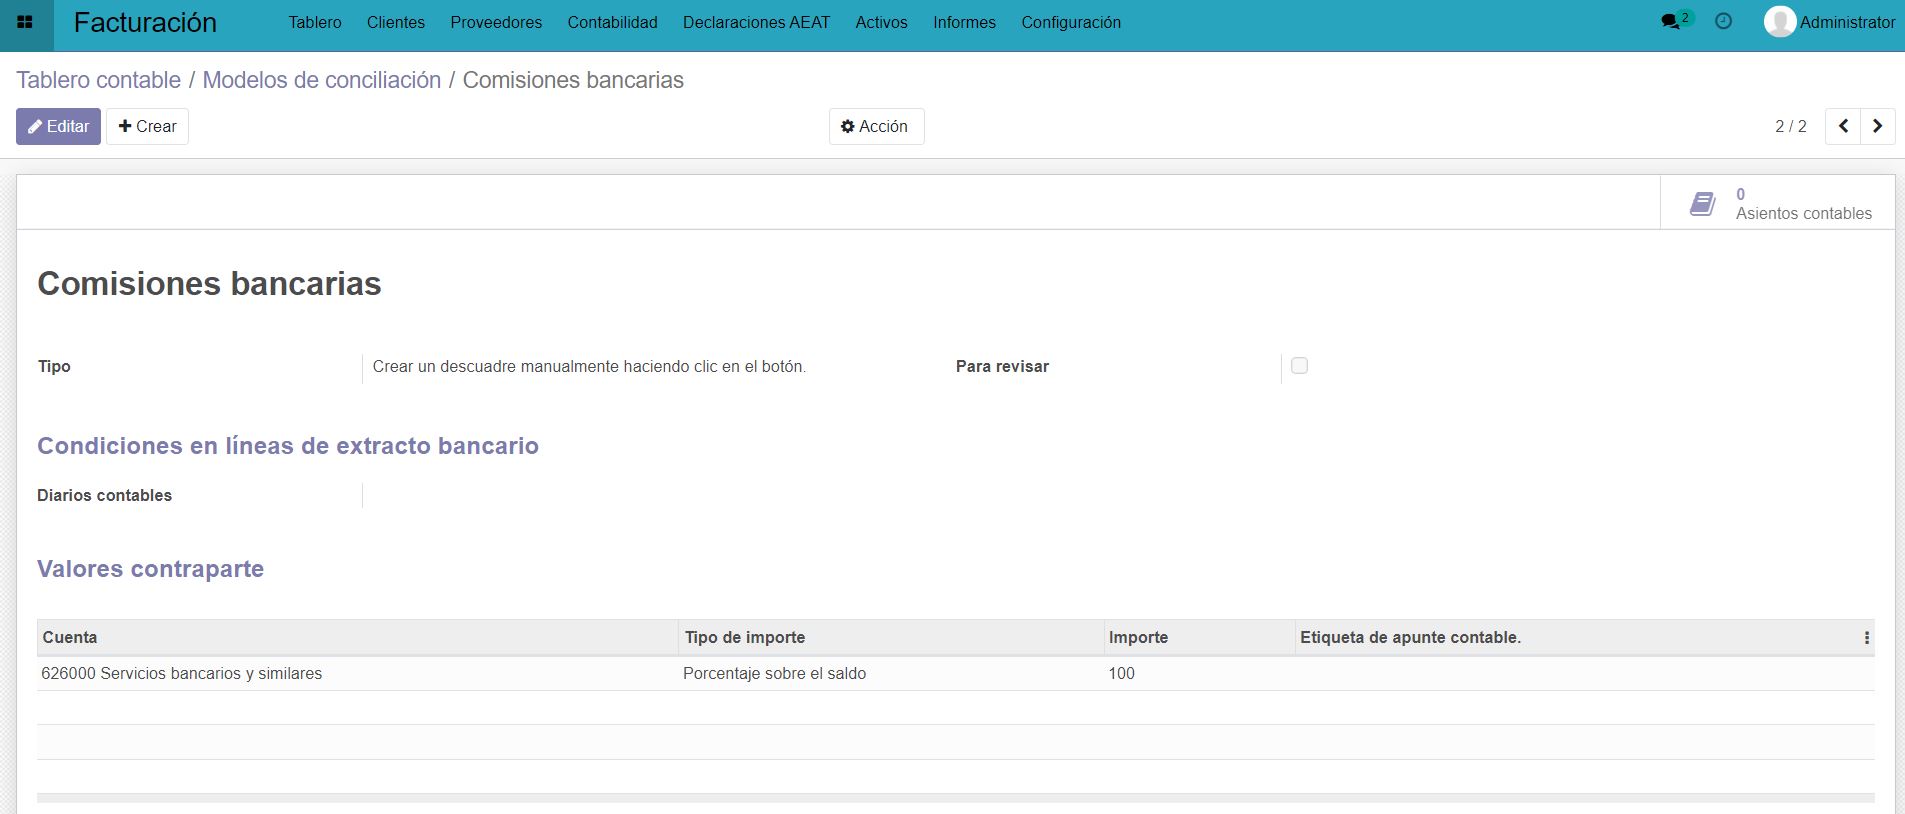This screenshot has height=814, width=1905.
Task: Click the Crear button
Action: click(147, 126)
